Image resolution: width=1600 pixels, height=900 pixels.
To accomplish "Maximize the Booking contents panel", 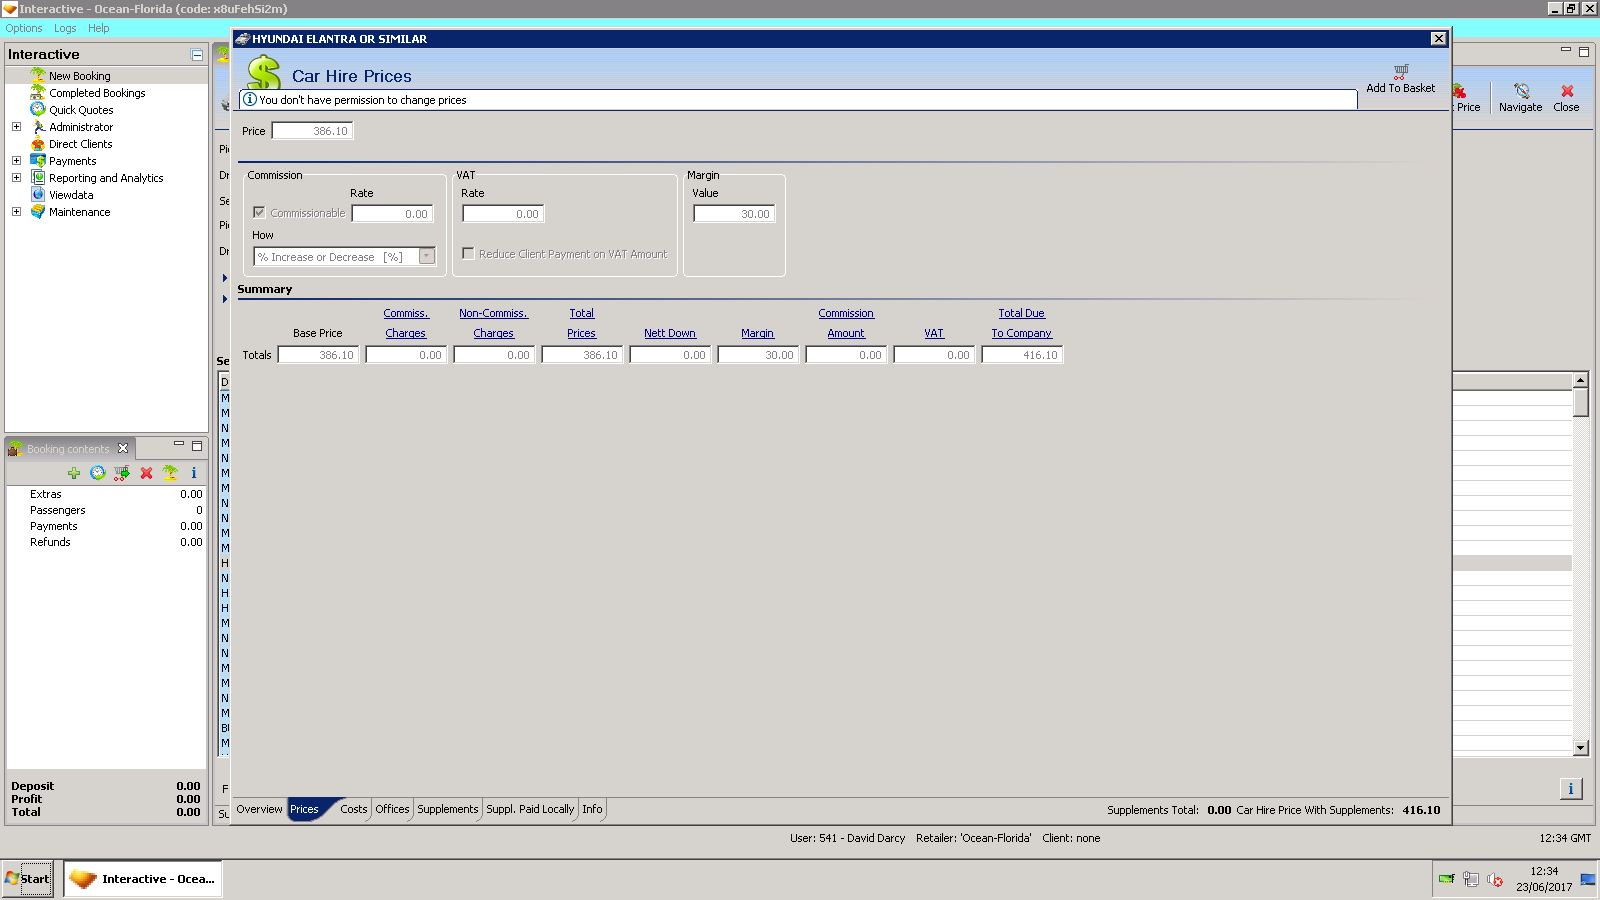I will (x=197, y=446).
